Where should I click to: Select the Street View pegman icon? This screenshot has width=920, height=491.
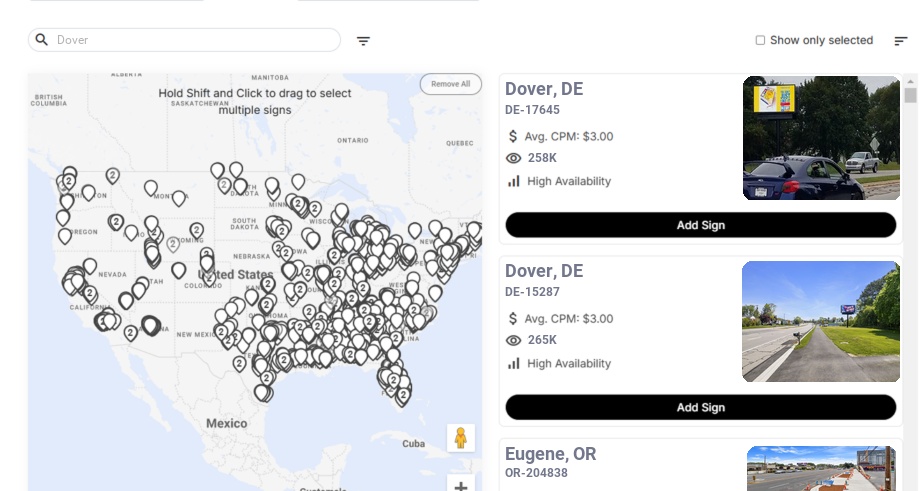(x=461, y=438)
